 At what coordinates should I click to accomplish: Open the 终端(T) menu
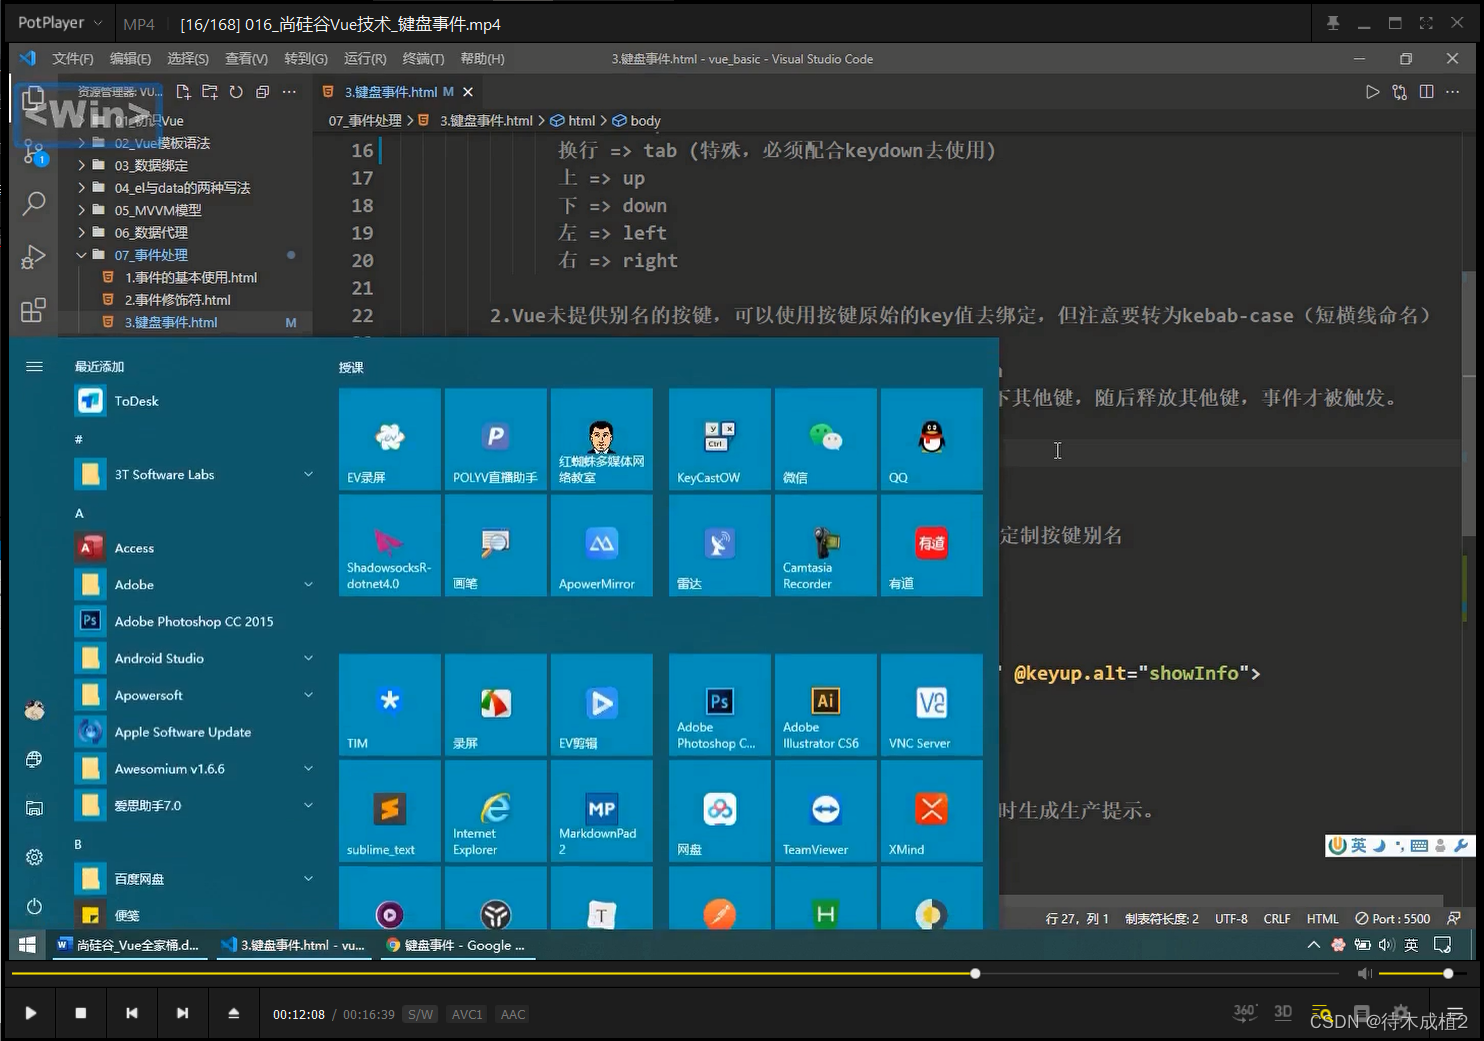[423, 59]
